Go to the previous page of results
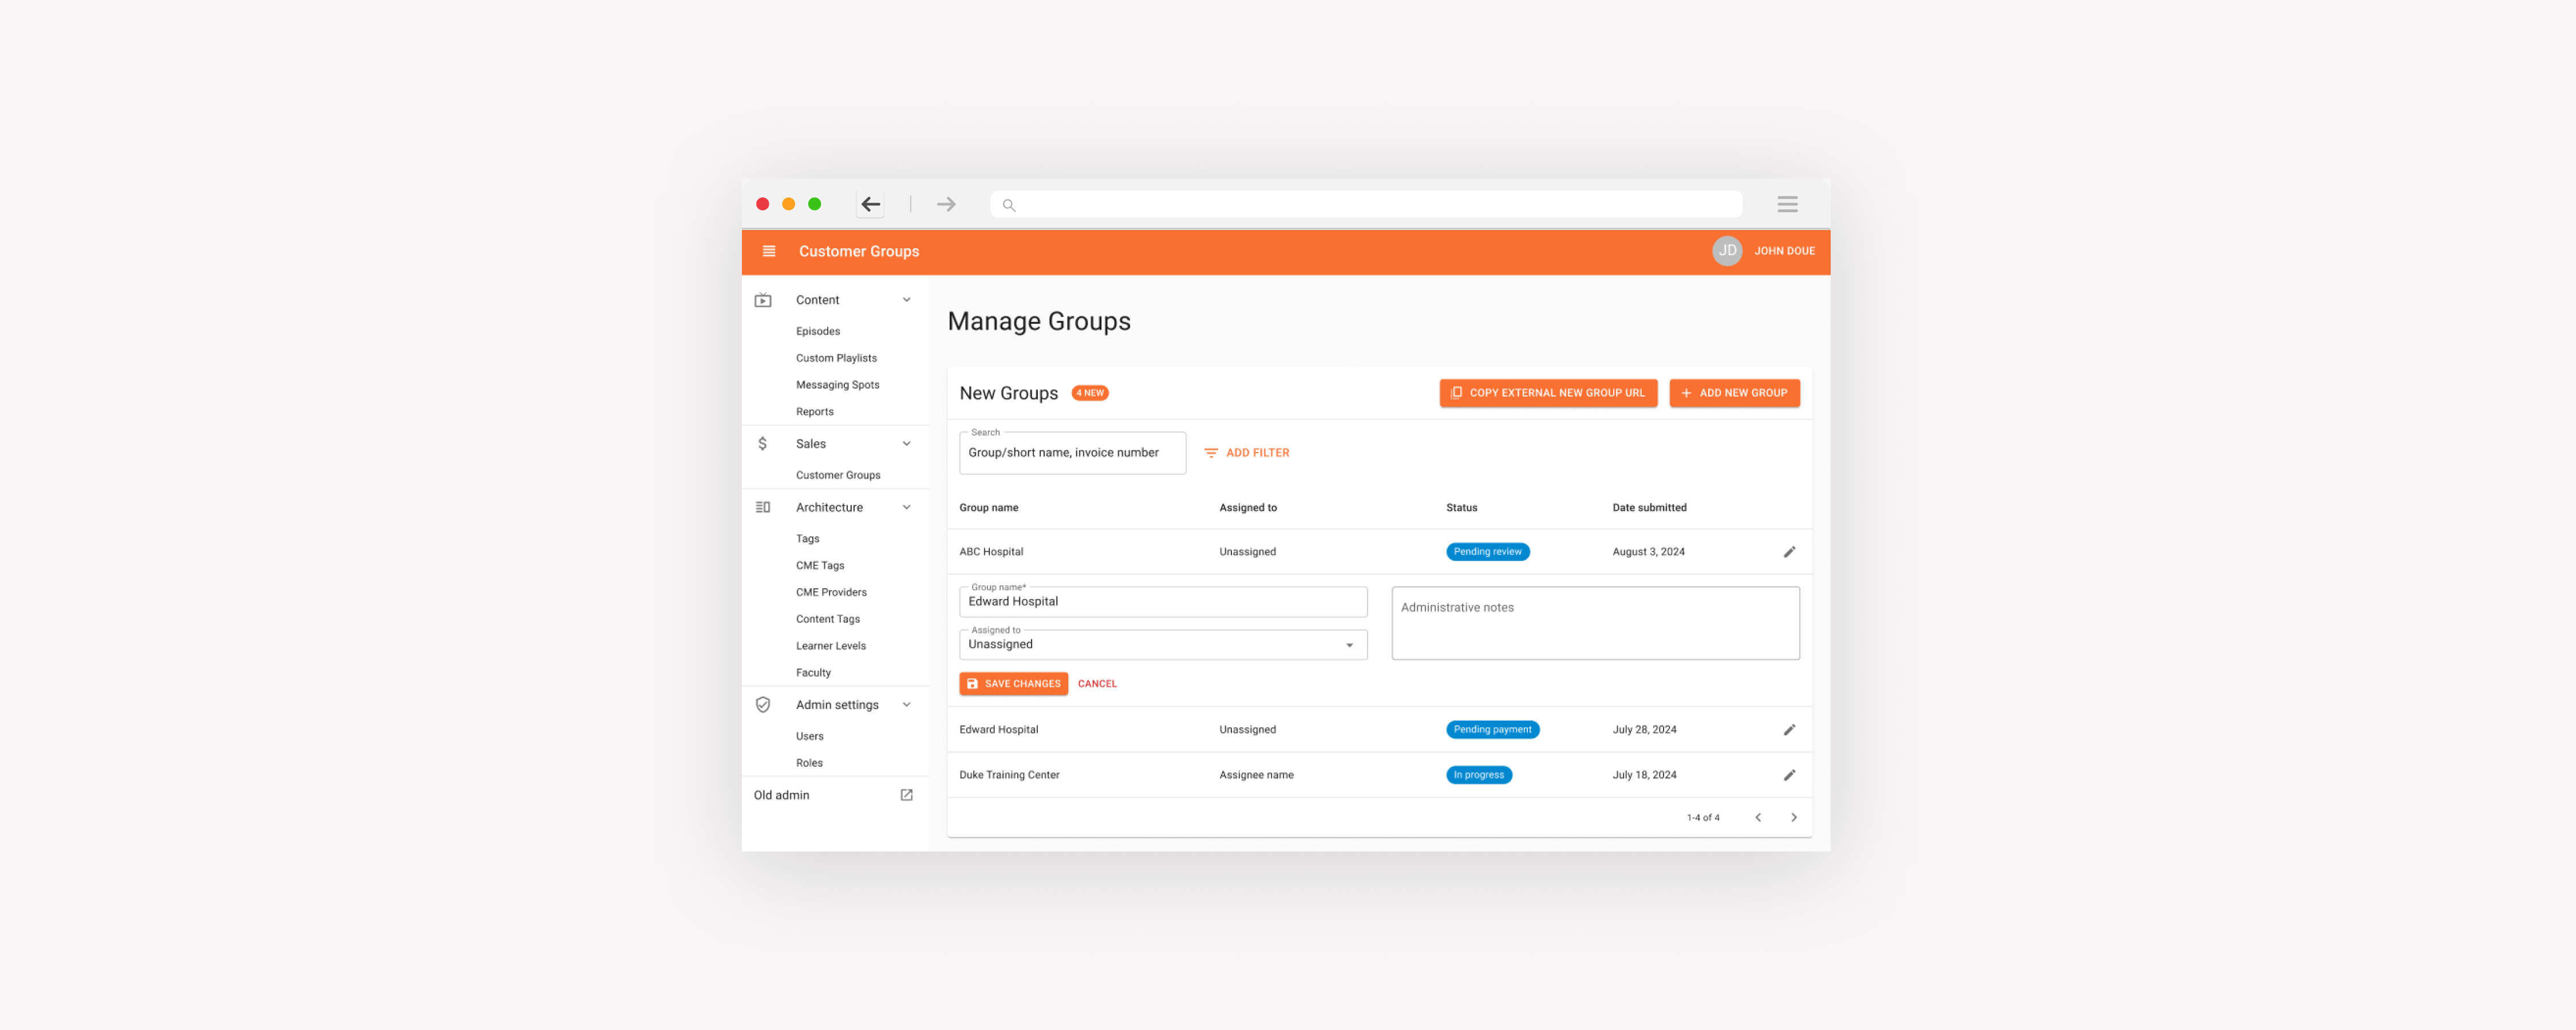2576x1030 pixels. click(1757, 817)
